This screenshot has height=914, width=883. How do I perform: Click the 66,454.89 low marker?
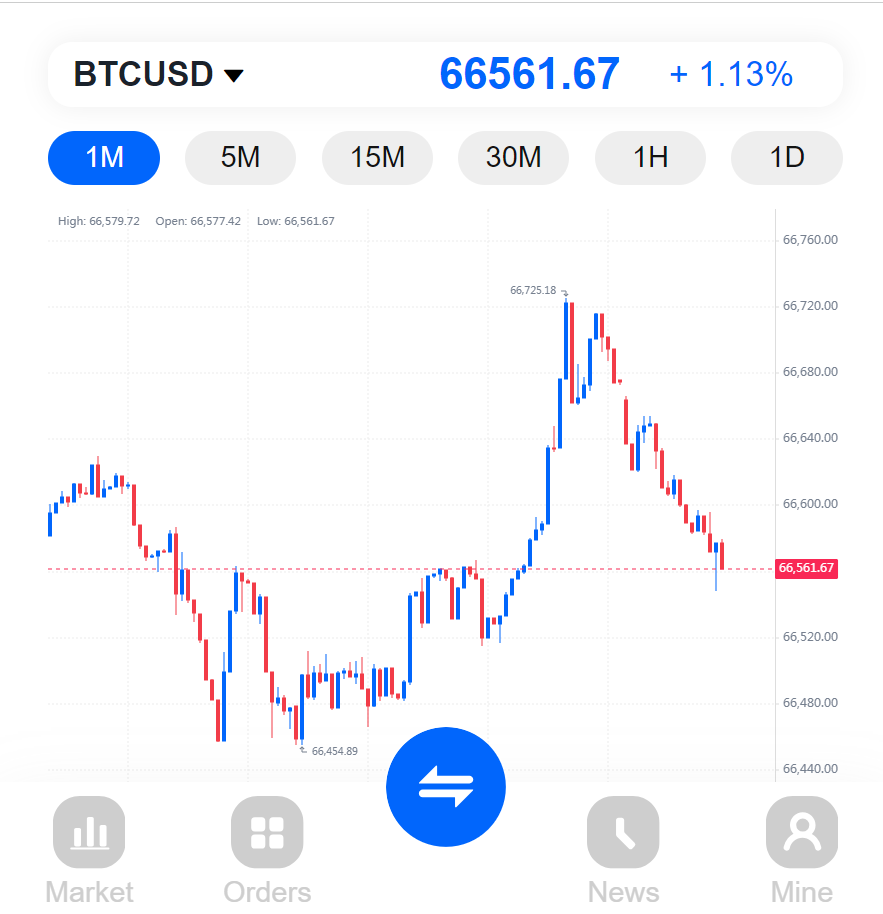(x=335, y=751)
